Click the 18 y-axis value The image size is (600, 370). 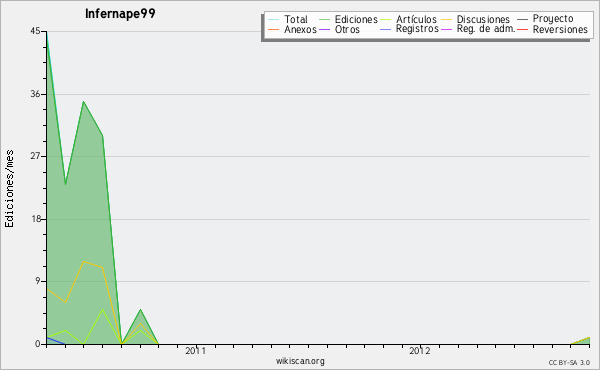pyautogui.click(x=35, y=219)
